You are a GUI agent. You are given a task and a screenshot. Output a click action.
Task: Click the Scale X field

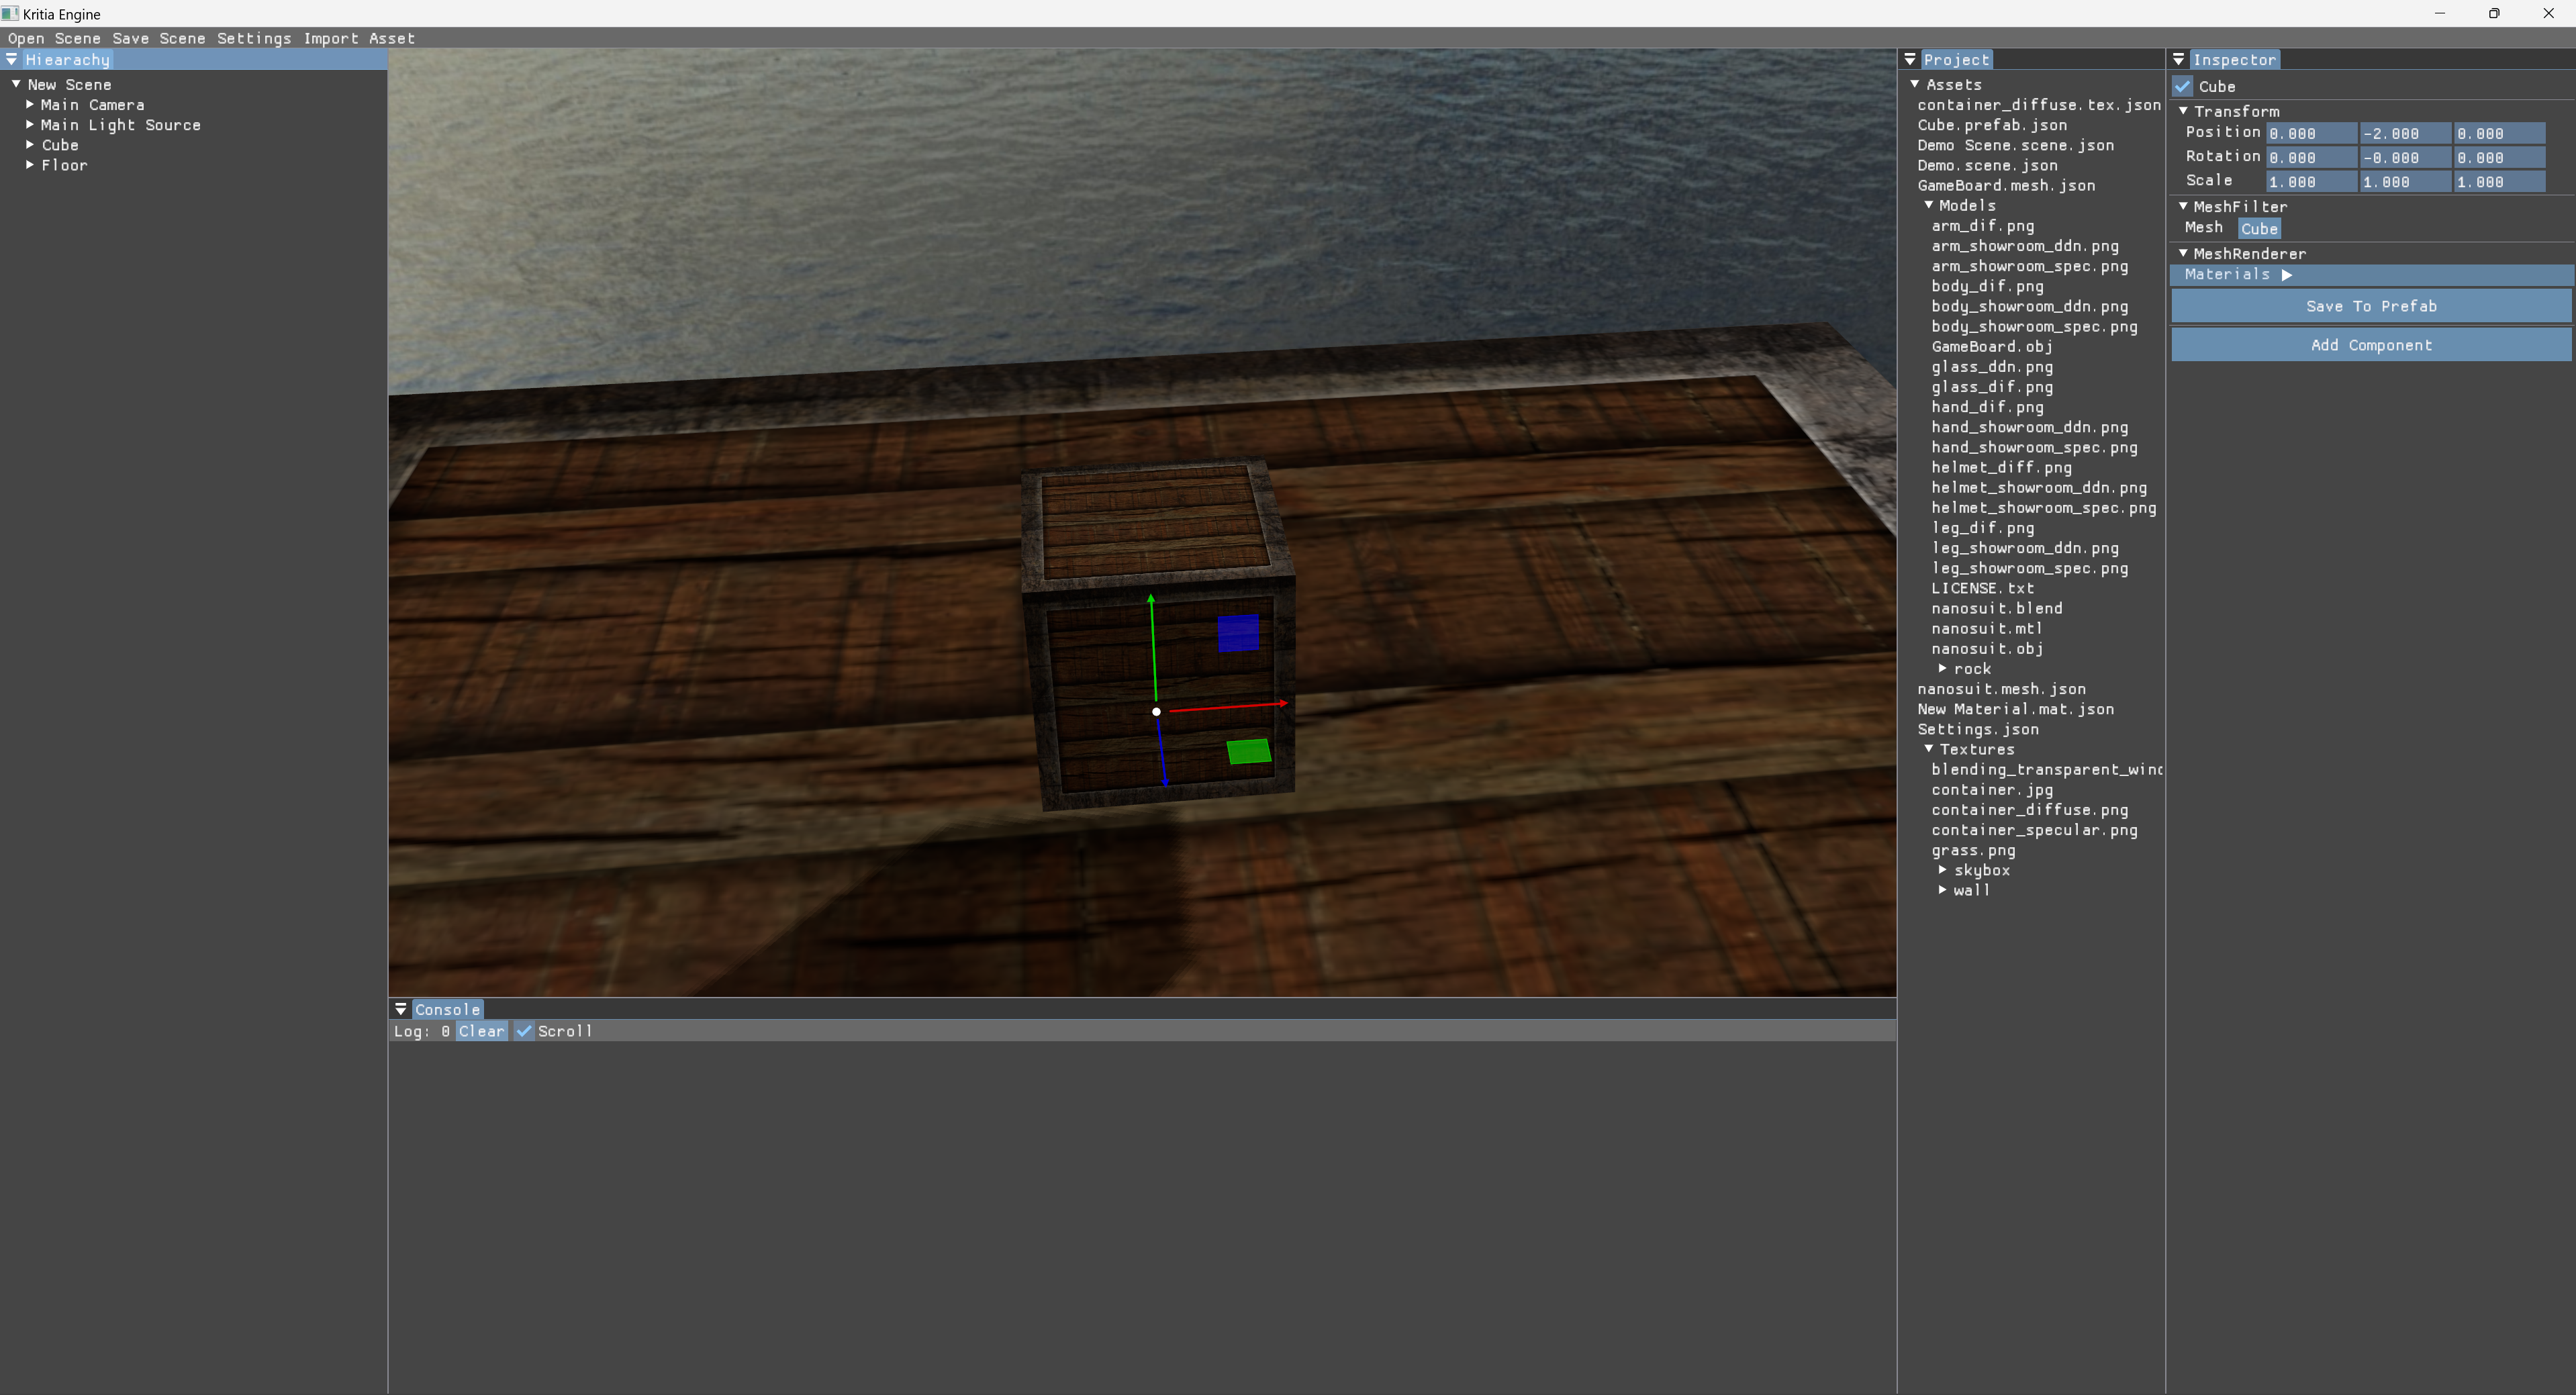2311,182
